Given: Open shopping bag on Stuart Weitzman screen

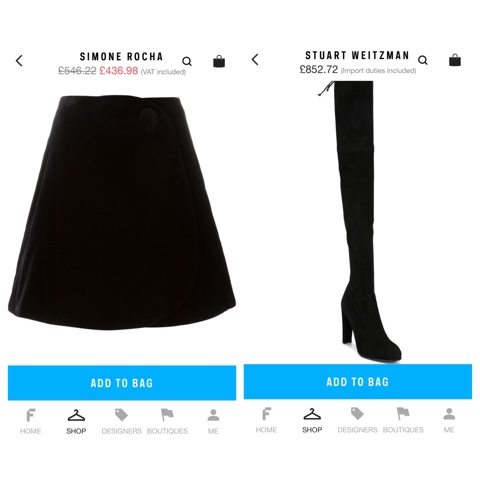Looking at the screenshot, I should [x=455, y=60].
